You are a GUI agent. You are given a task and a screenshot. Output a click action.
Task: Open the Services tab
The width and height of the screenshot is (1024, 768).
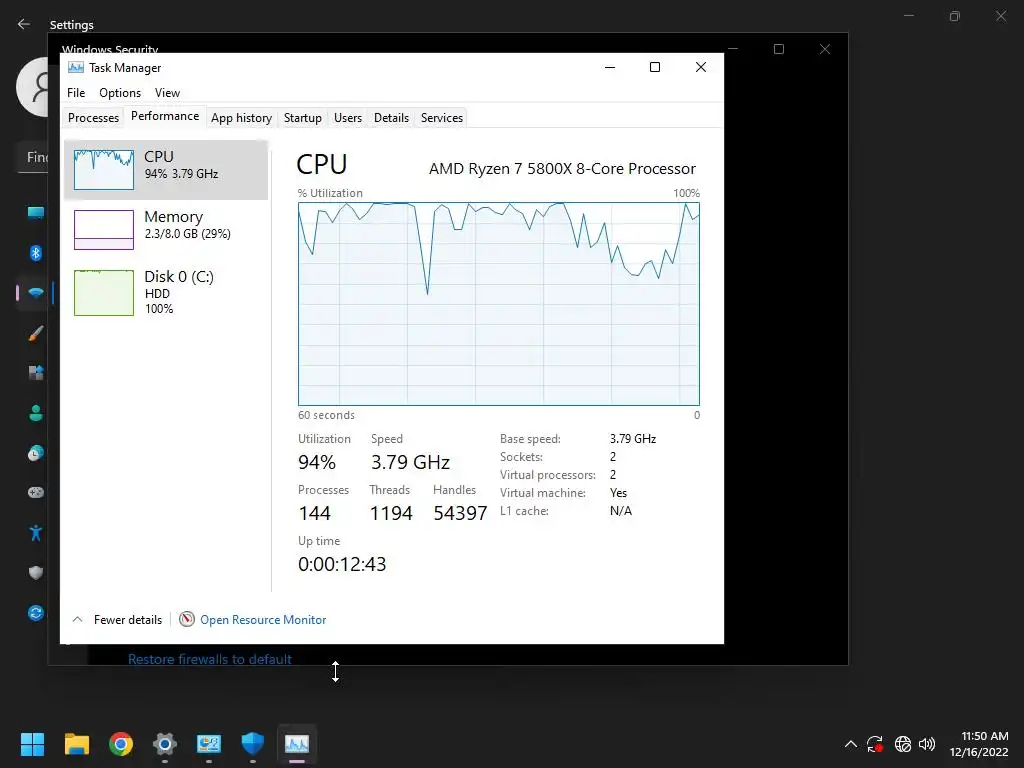click(x=441, y=118)
